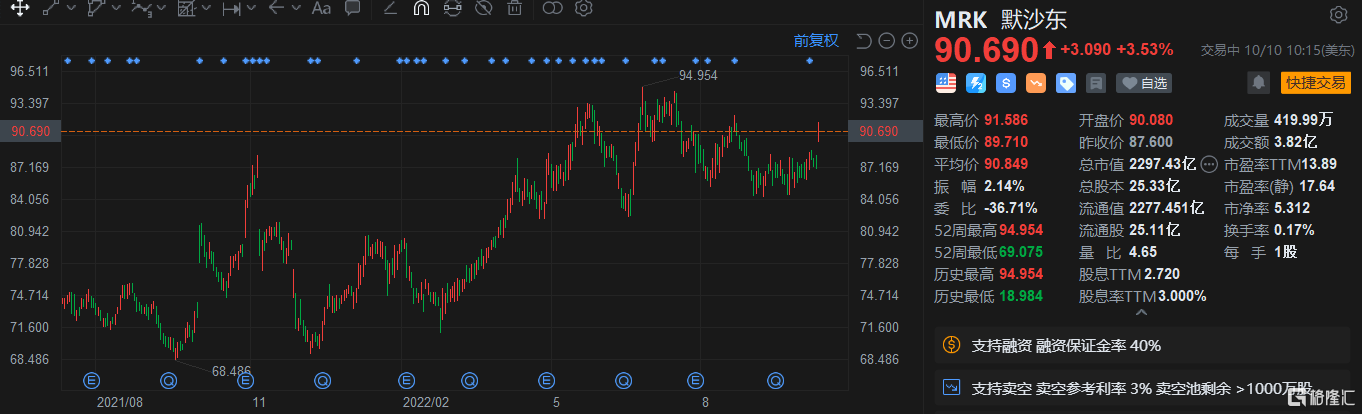Click the info circle beside 总市值
Screen dimensions: 1362x414
click(1208, 164)
